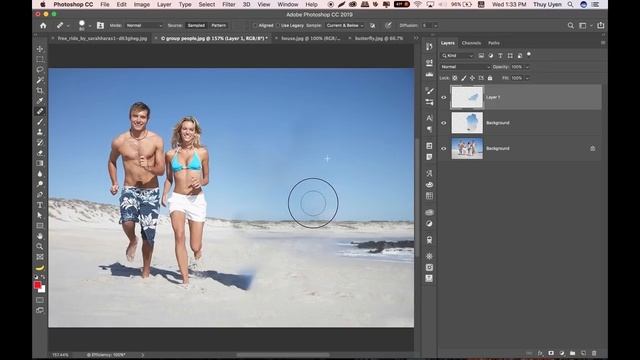Set Source to Pattern
The image size is (640, 360).
tap(218, 25)
